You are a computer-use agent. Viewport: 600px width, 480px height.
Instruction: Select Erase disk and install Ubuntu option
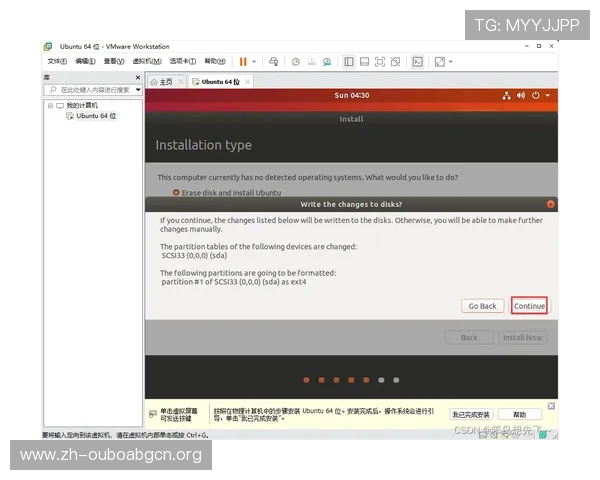point(177,192)
